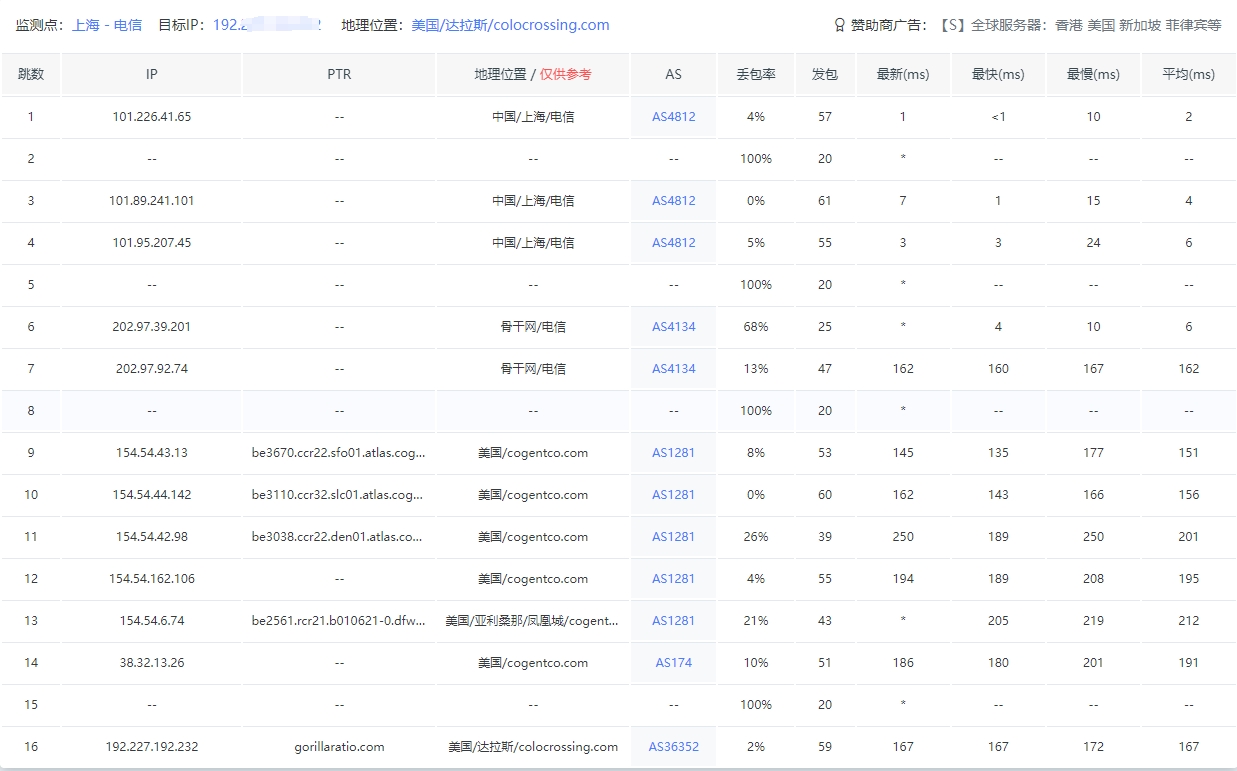Click IP address 38.32.13.26
This screenshot has width=1237, height=771.
point(152,663)
